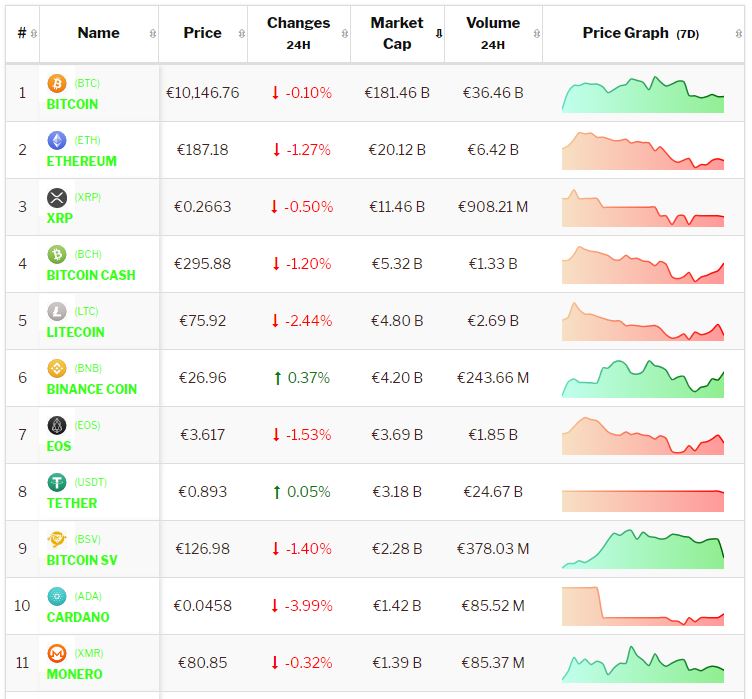752x699 pixels.
Task: Select the Monero orange logo icon
Action: (57, 654)
